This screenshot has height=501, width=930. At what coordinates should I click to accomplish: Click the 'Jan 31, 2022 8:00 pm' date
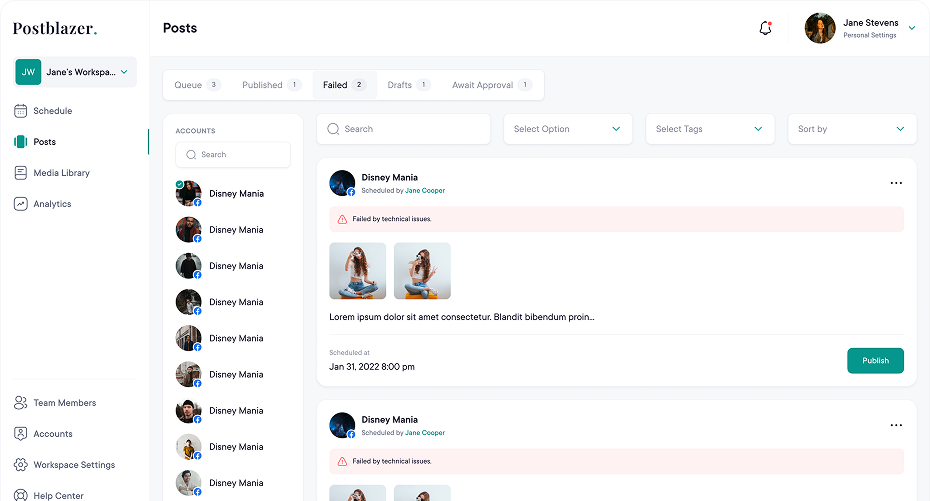[x=372, y=367]
